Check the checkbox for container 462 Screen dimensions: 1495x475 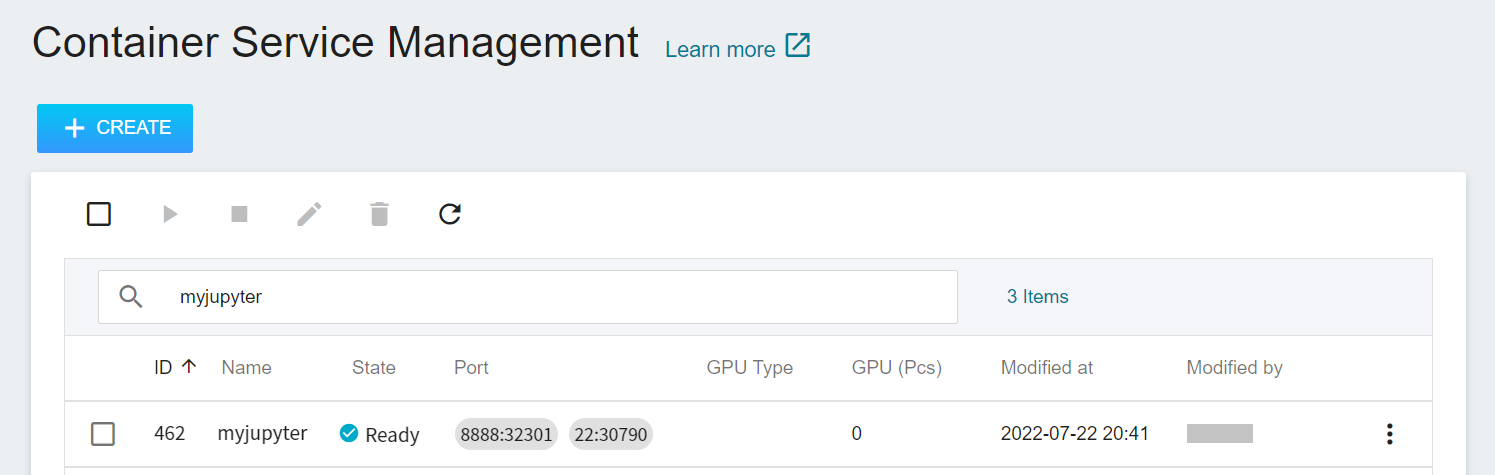pos(103,434)
